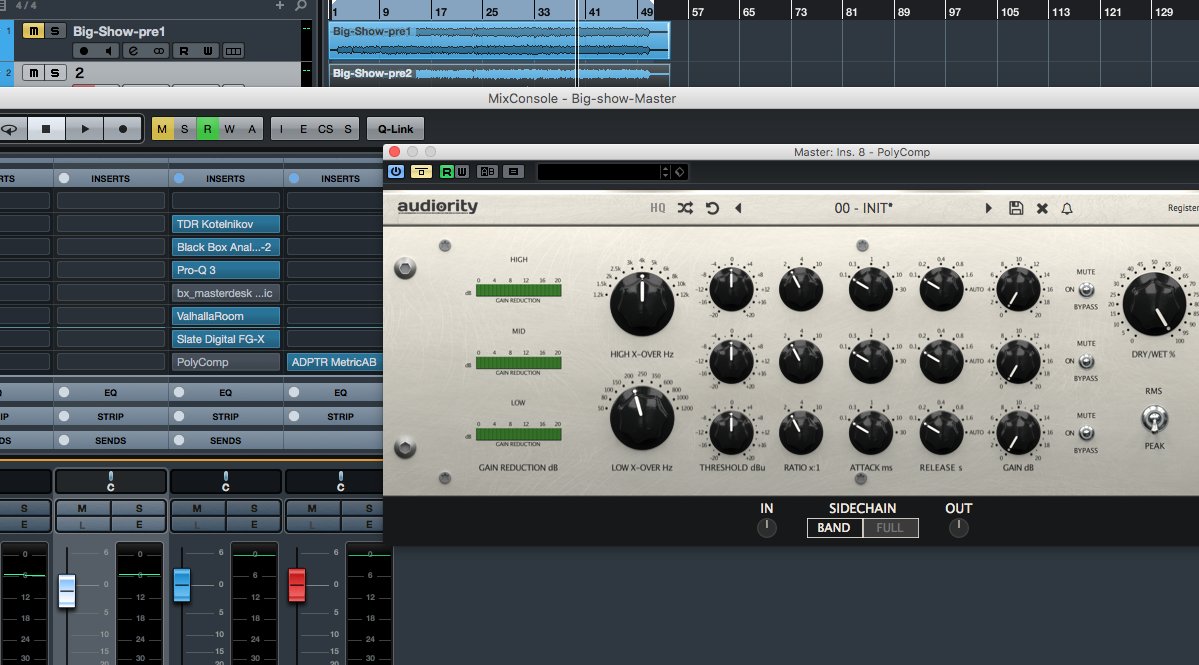Click the low band THRESHOLD knob
The width and height of the screenshot is (1199, 665).
point(731,433)
